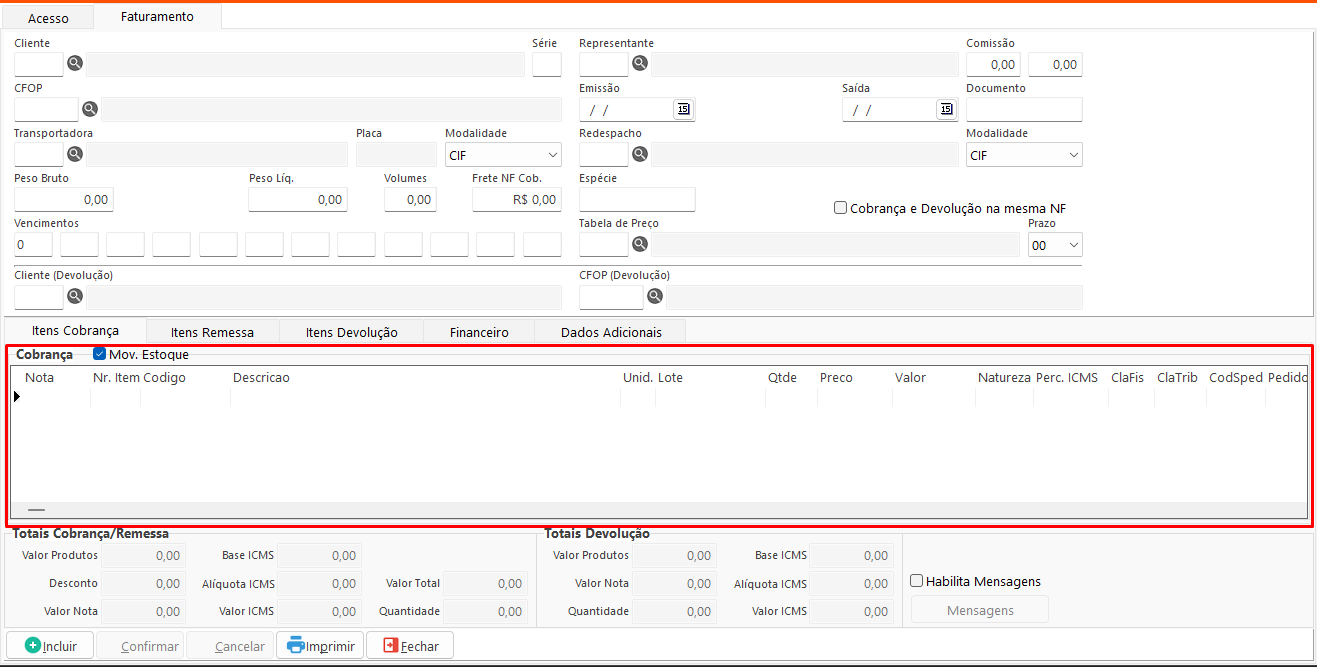1317x667 pixels.
Task: Uncheck the Mov. Estoque checkbox
Action: pos(99,354)
